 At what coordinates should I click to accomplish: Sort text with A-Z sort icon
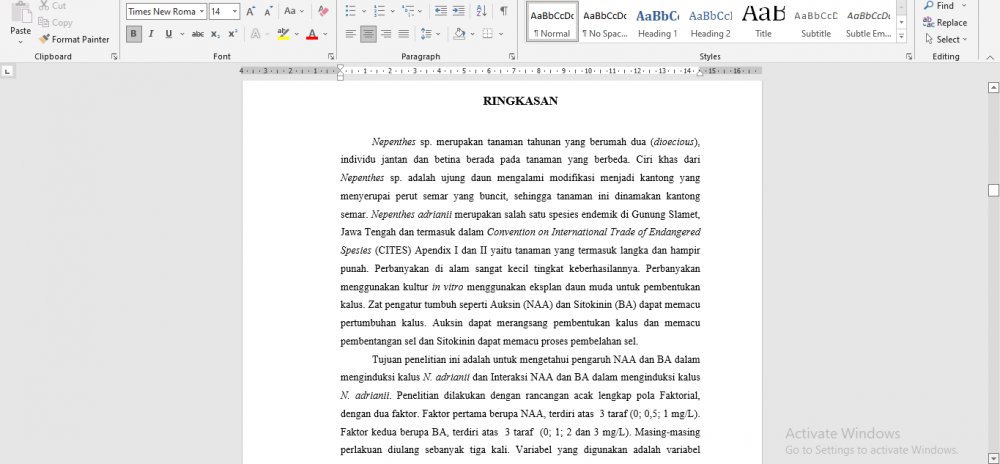coord(482,11)
